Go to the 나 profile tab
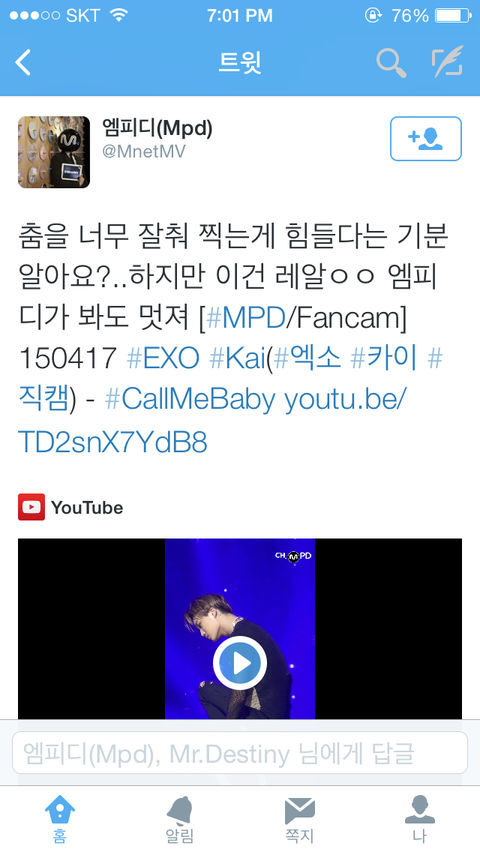 [x=420, y=819]
